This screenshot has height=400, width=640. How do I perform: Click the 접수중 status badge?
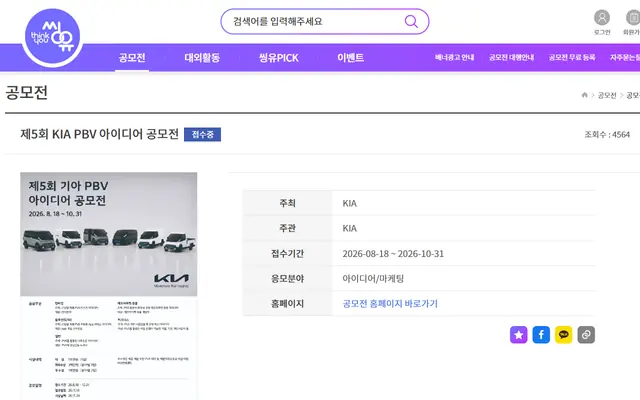coord(202,134)
